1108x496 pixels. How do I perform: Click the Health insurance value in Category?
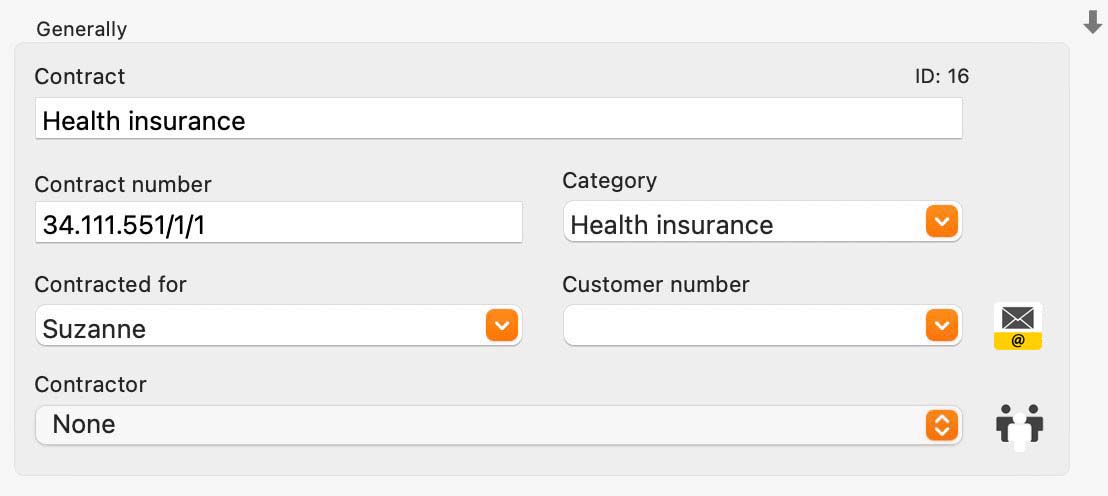(671, 225)
